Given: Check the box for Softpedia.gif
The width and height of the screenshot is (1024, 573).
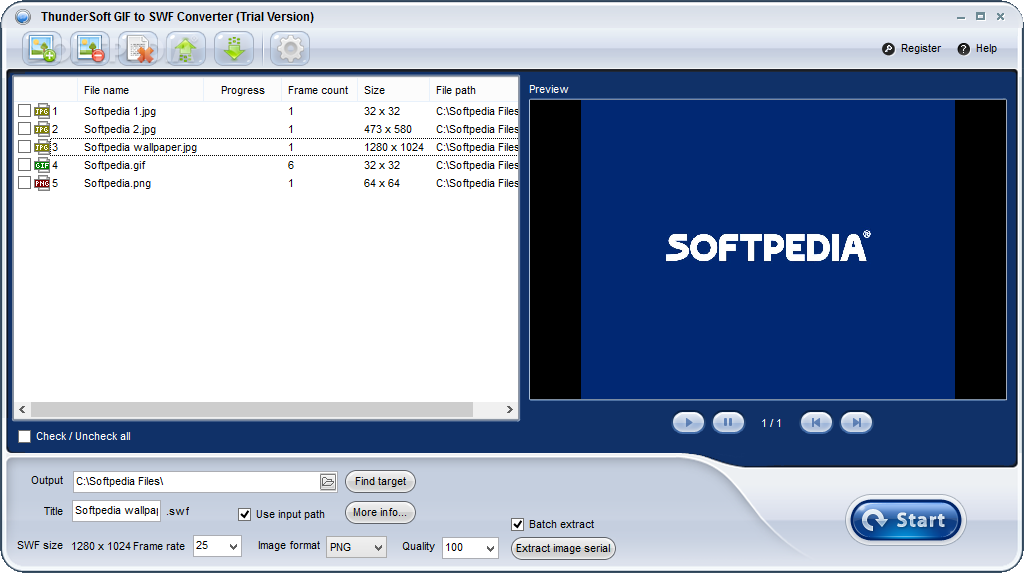Looking at the screenshot, I should [24, 165].
